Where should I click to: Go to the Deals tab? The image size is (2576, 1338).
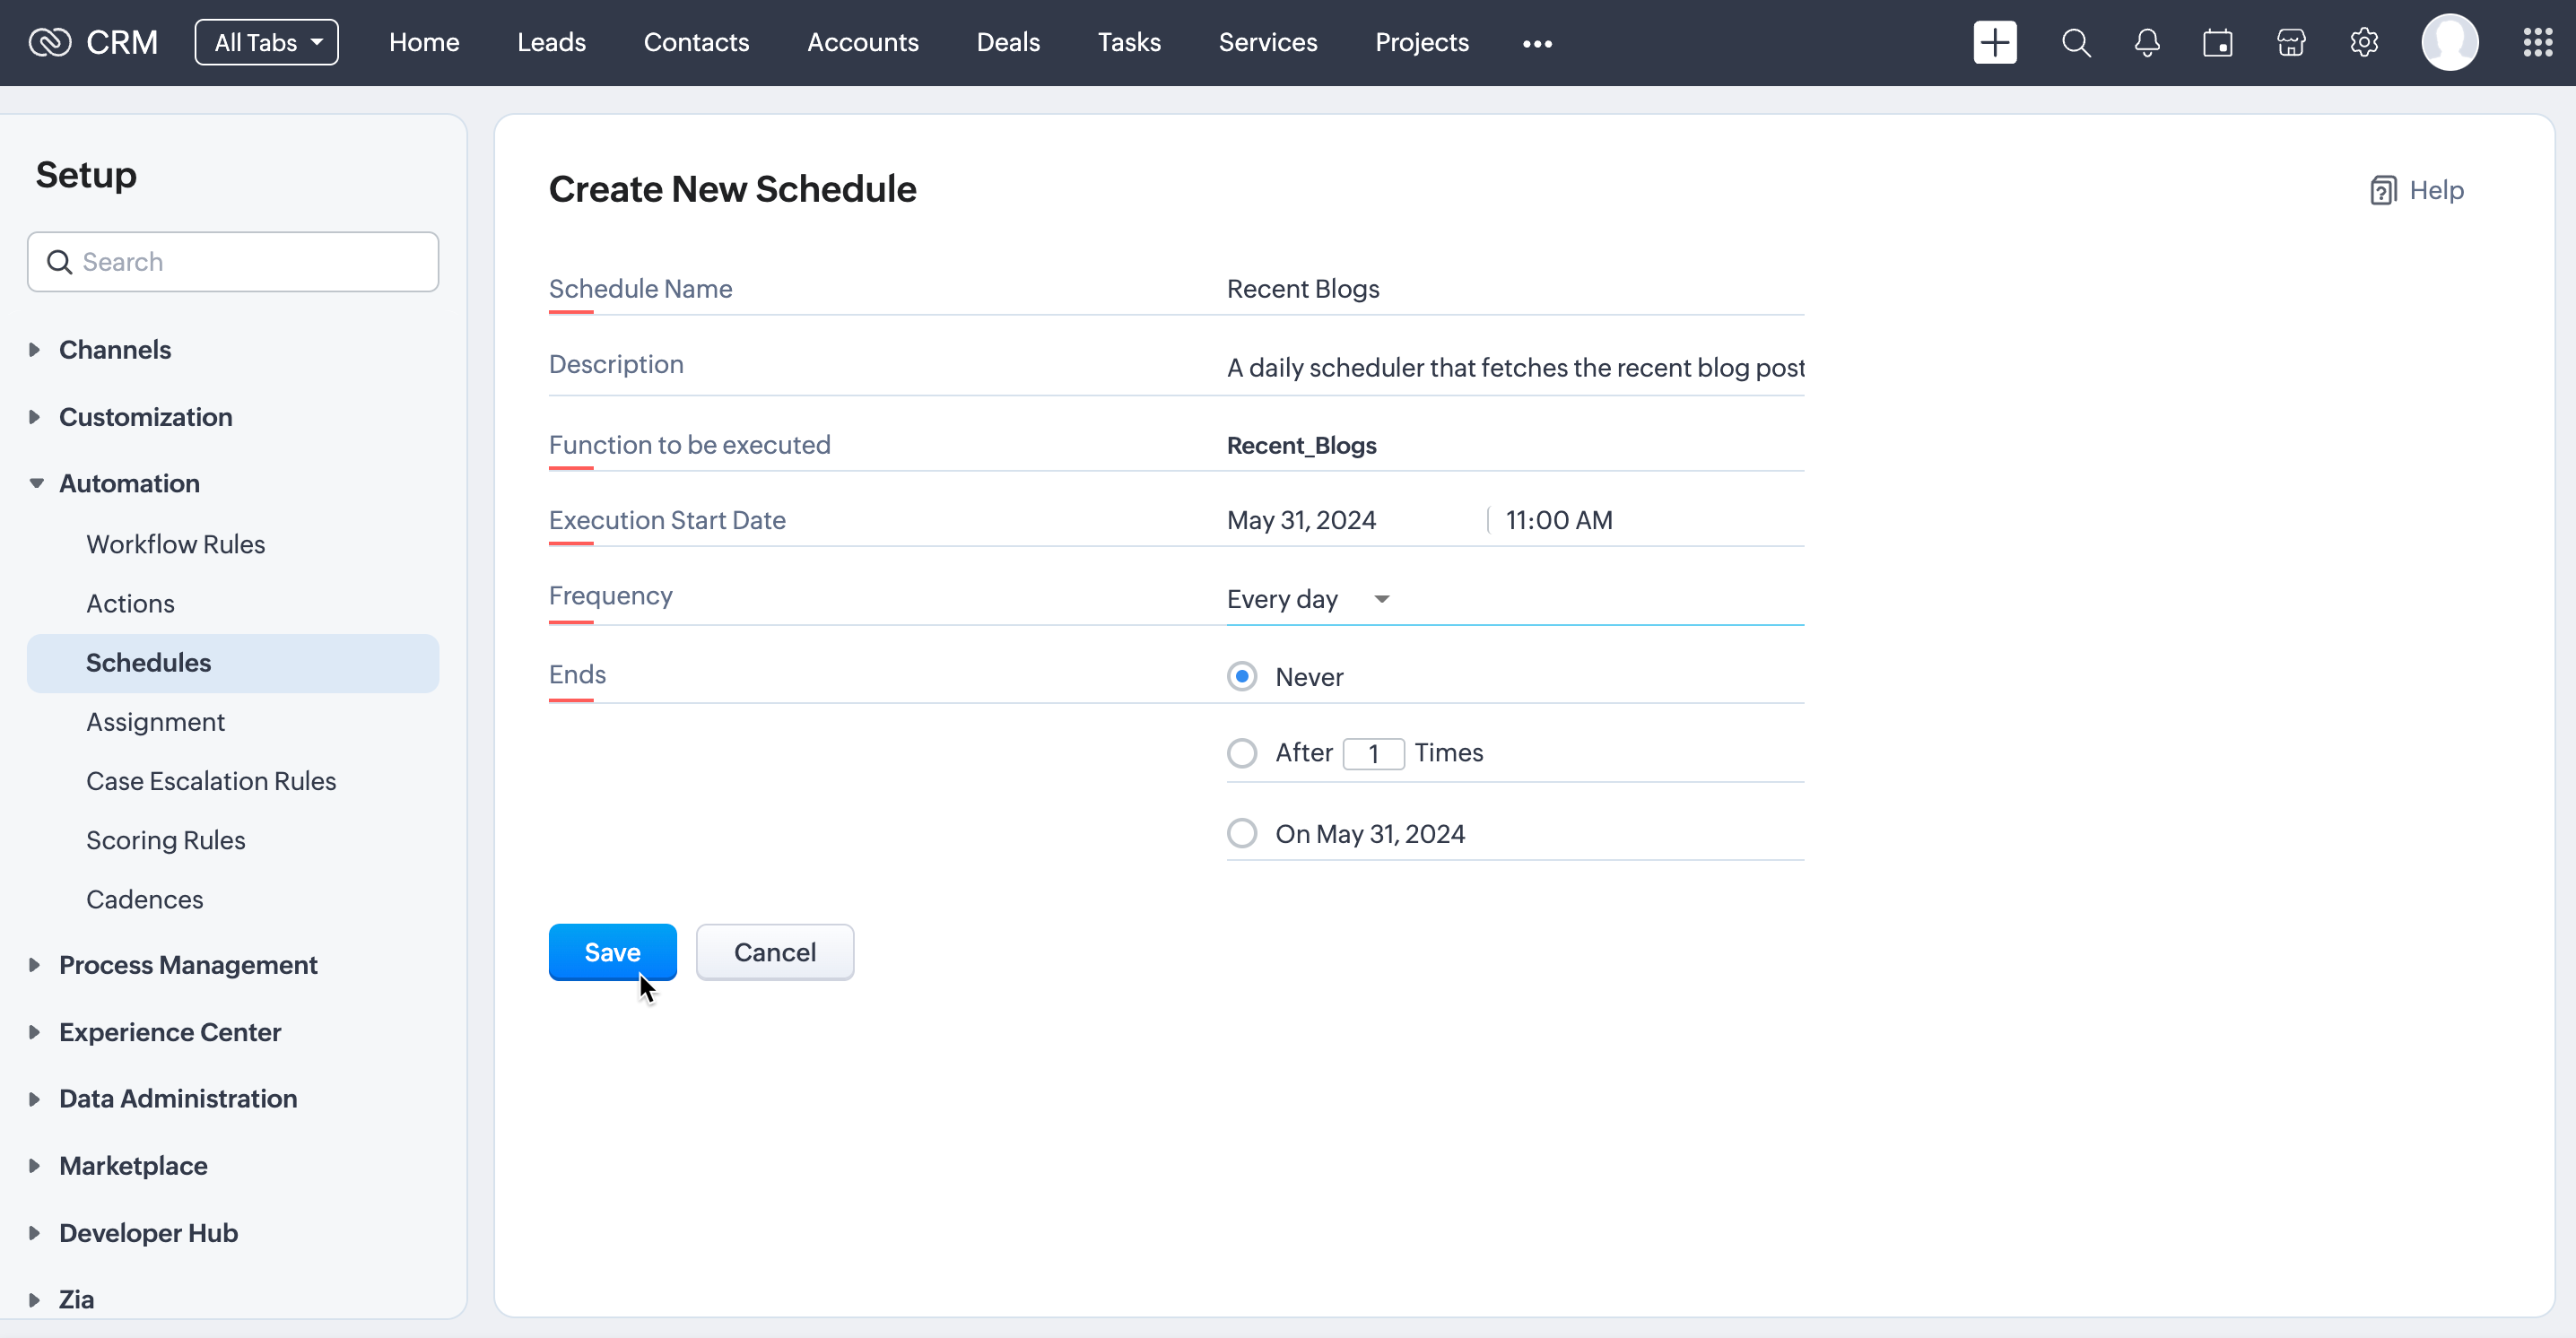coord(1007,43)
